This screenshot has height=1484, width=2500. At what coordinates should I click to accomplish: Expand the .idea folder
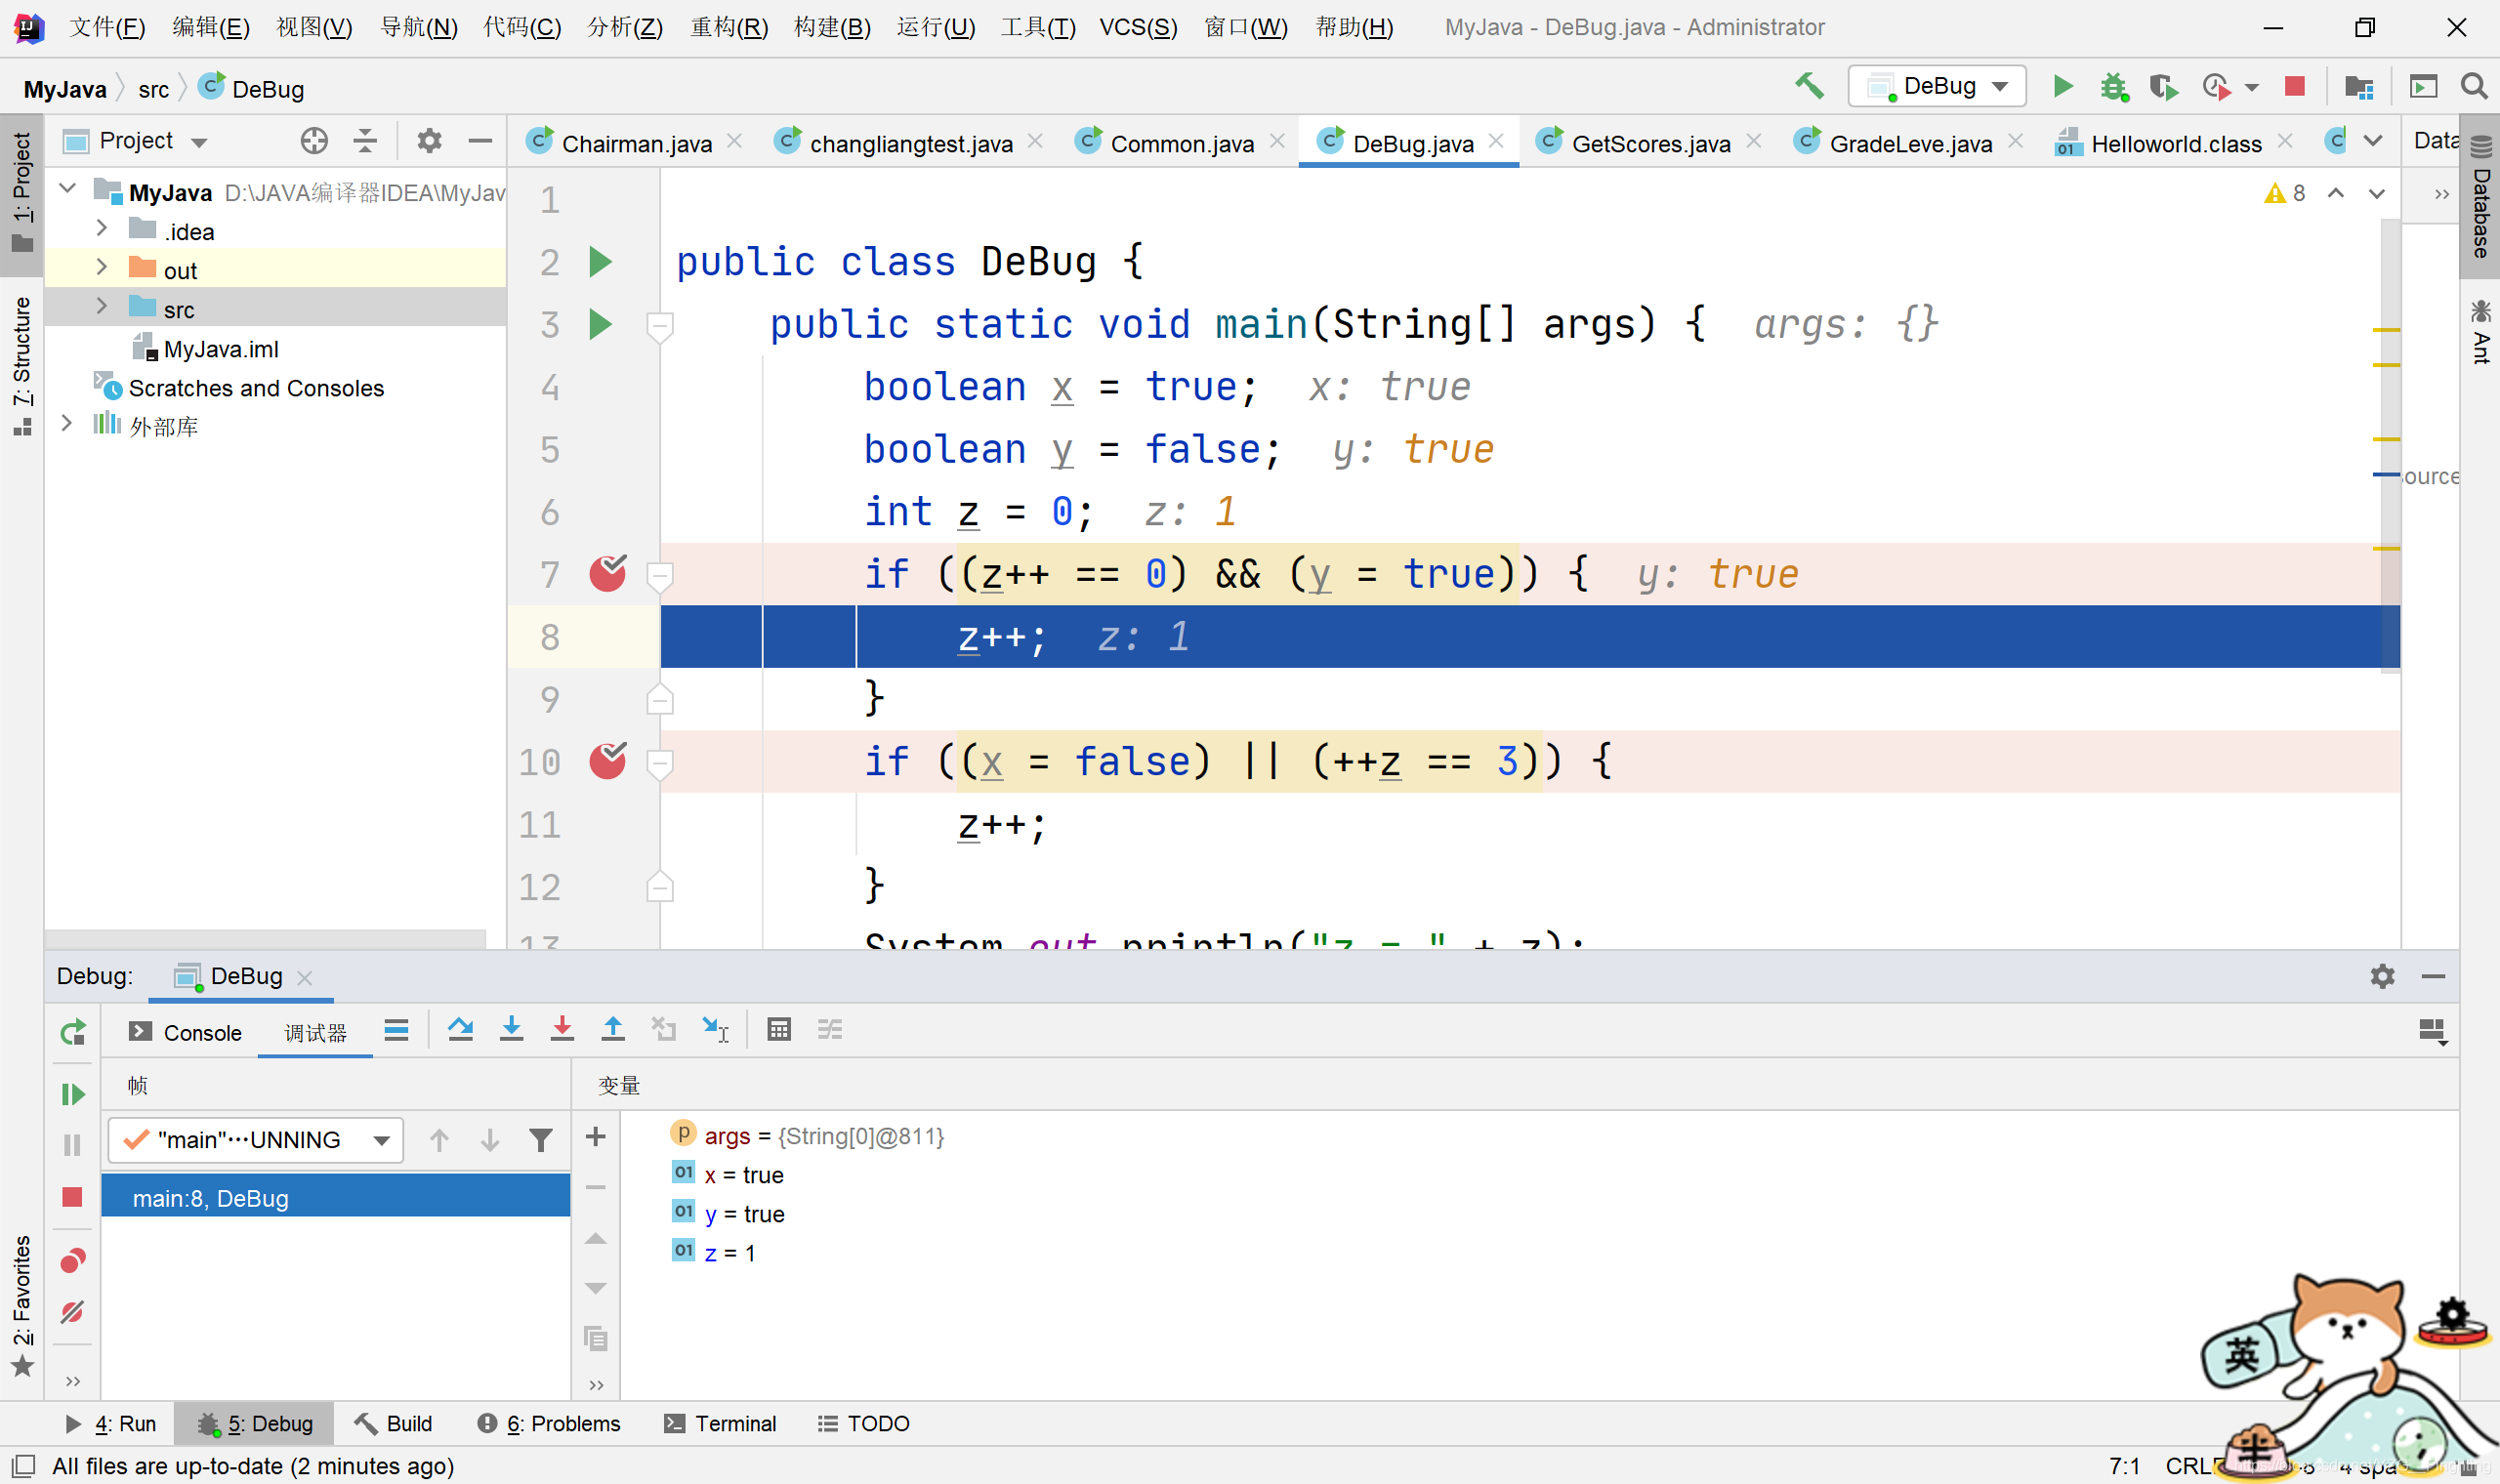tap(101, 228)
